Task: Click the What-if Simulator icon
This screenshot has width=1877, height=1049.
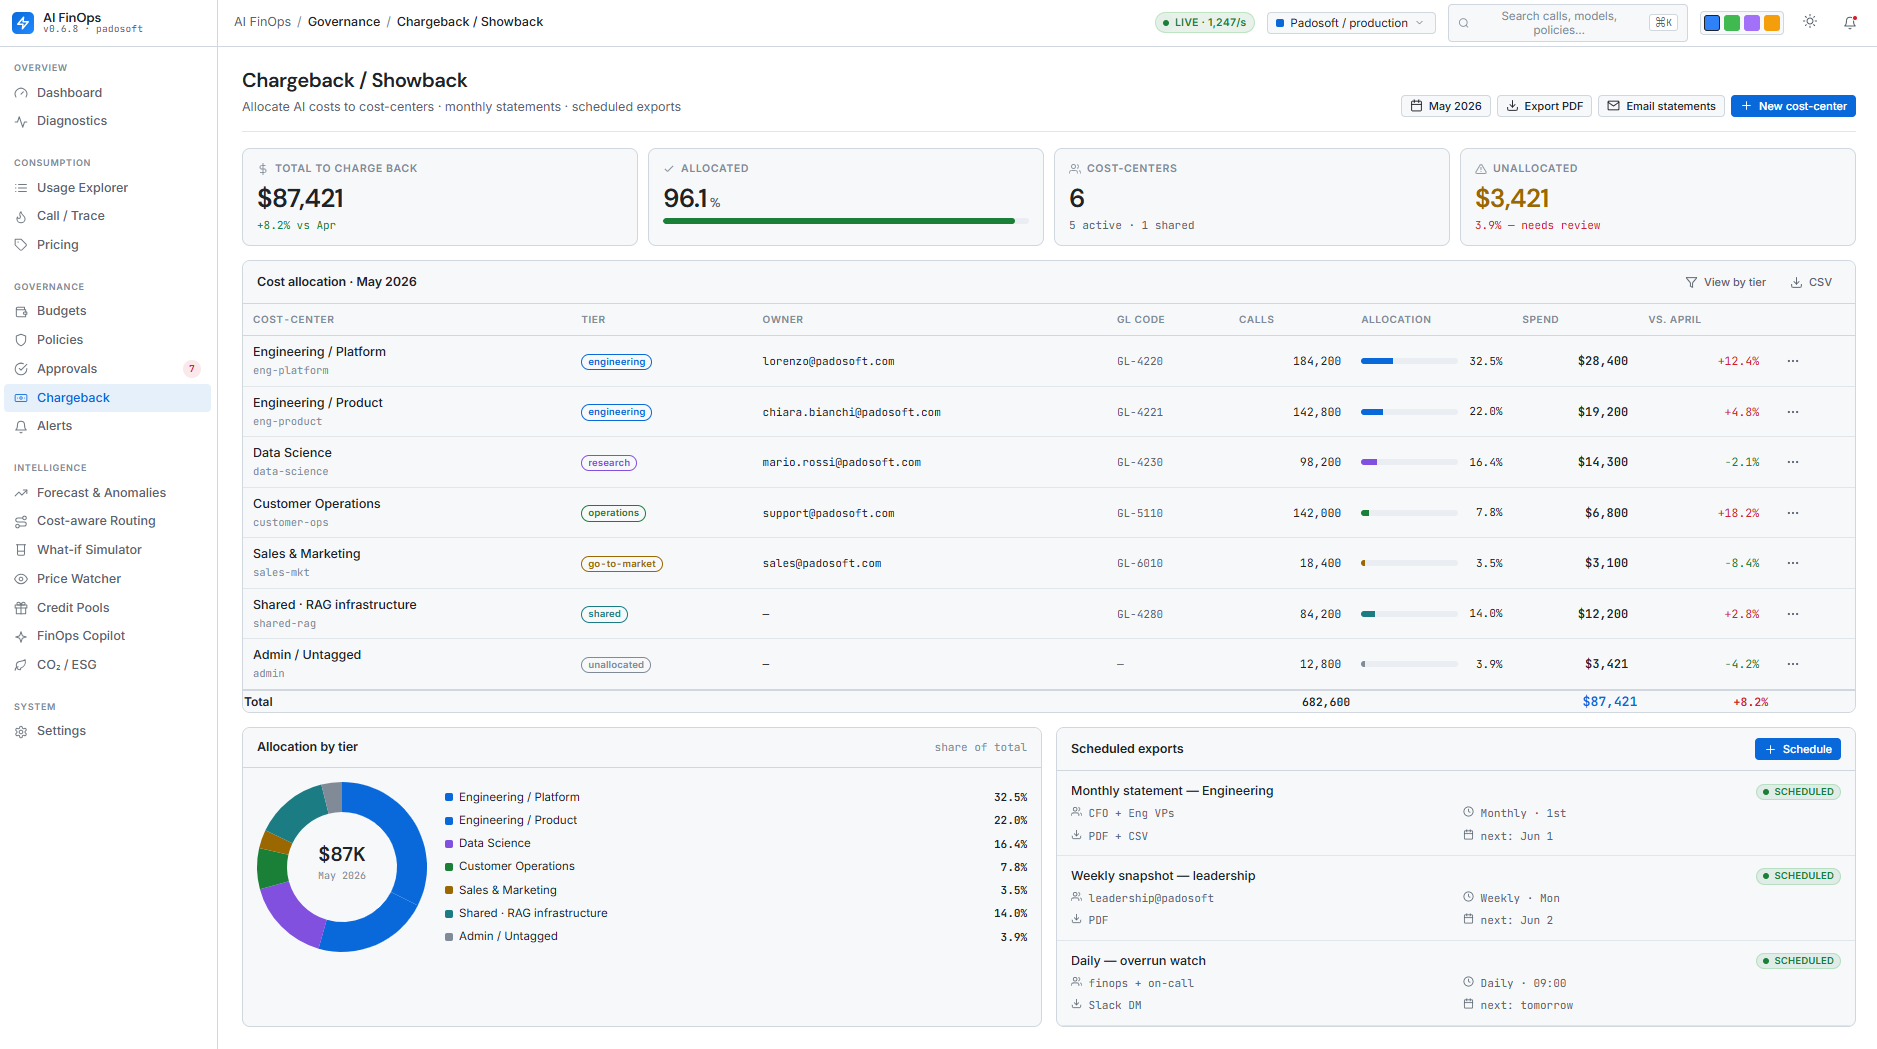Action: click(x=21, y=550)
